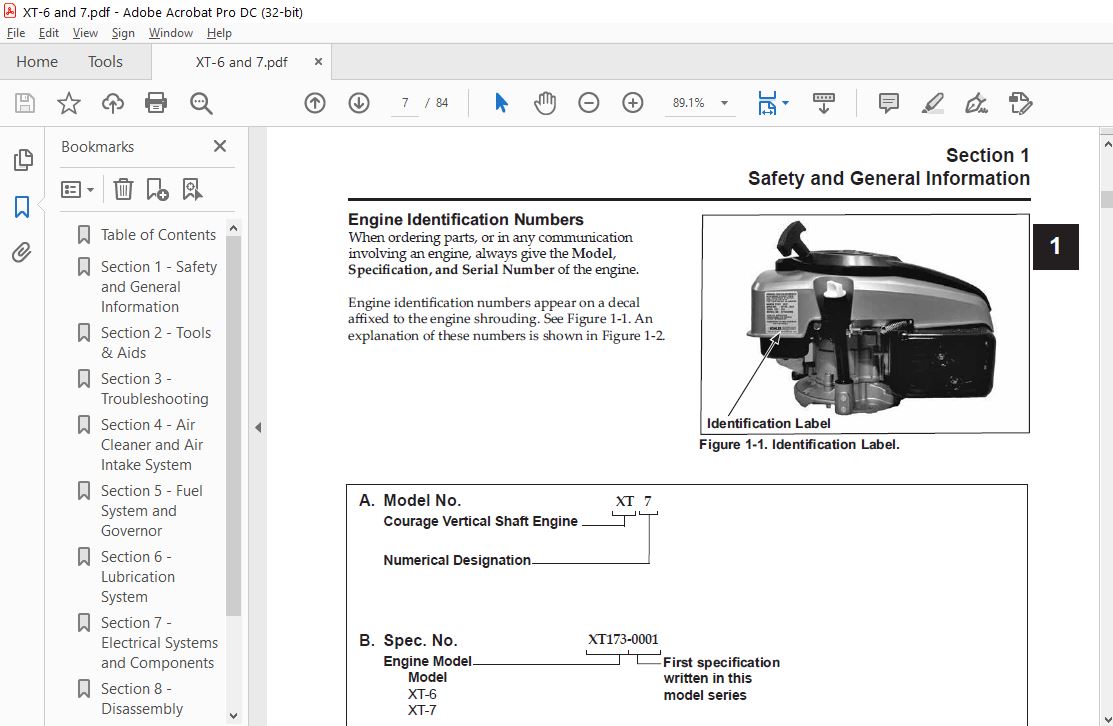Open the Attachments paperclip panel

[x=22, y=253]
